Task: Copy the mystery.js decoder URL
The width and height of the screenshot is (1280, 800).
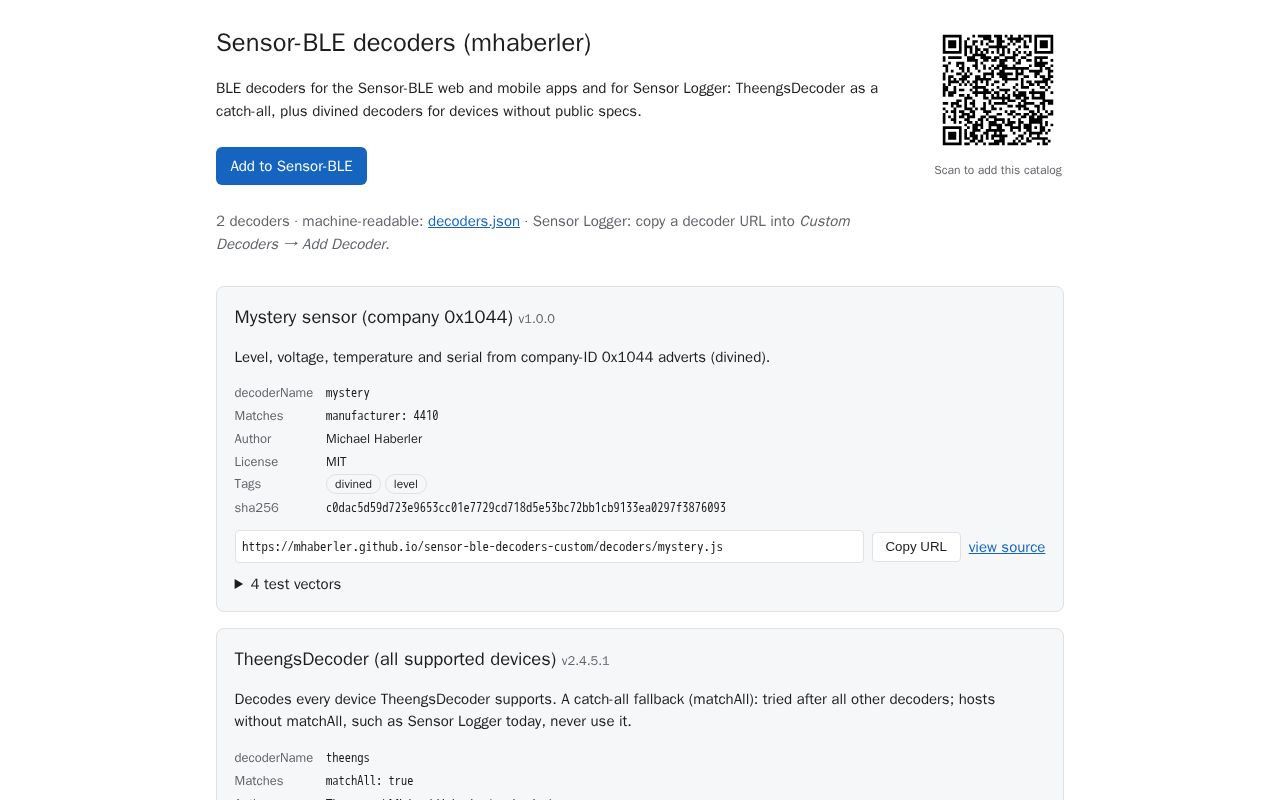Action: click(916, 547)
